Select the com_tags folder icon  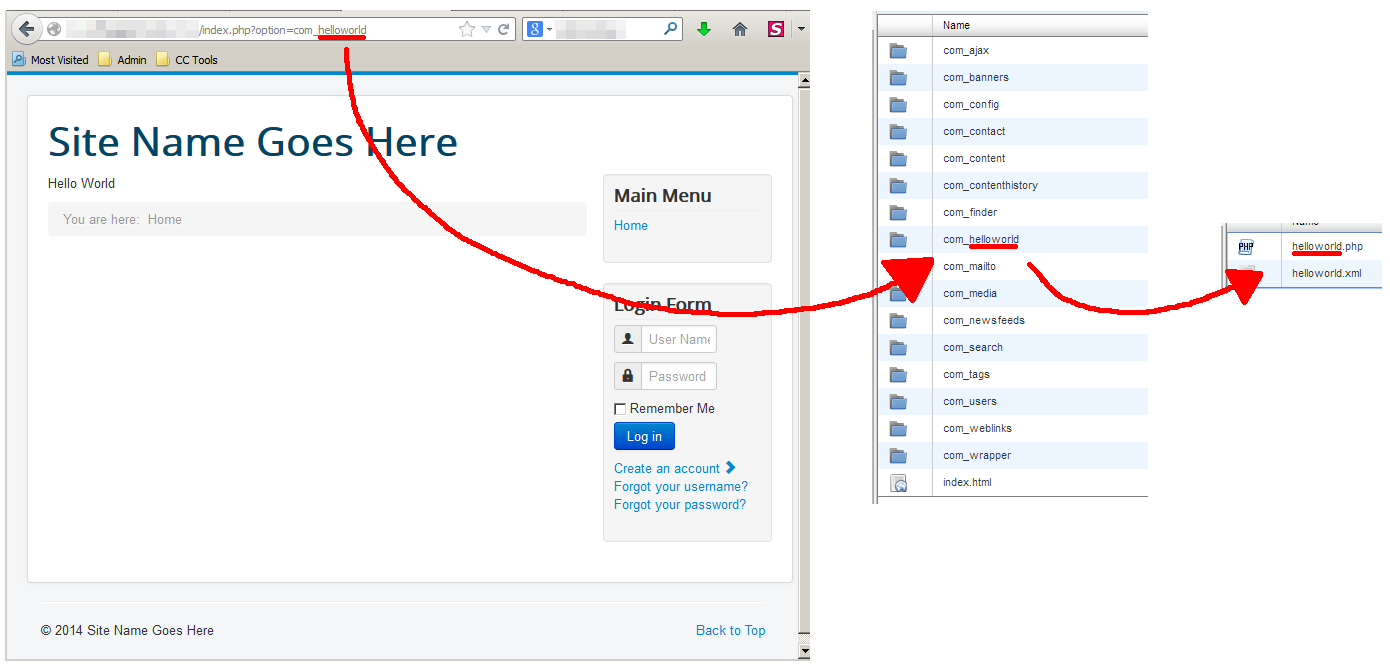[x=898, y=374]
